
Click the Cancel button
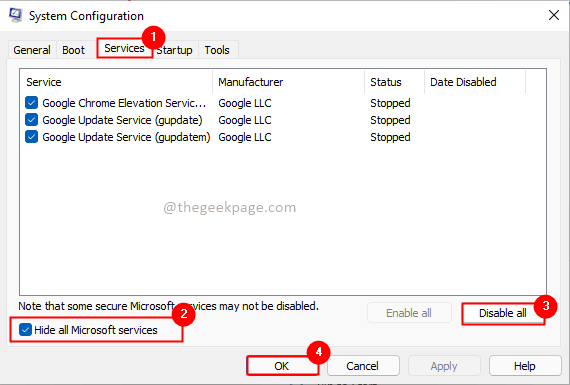pos(363,366)
